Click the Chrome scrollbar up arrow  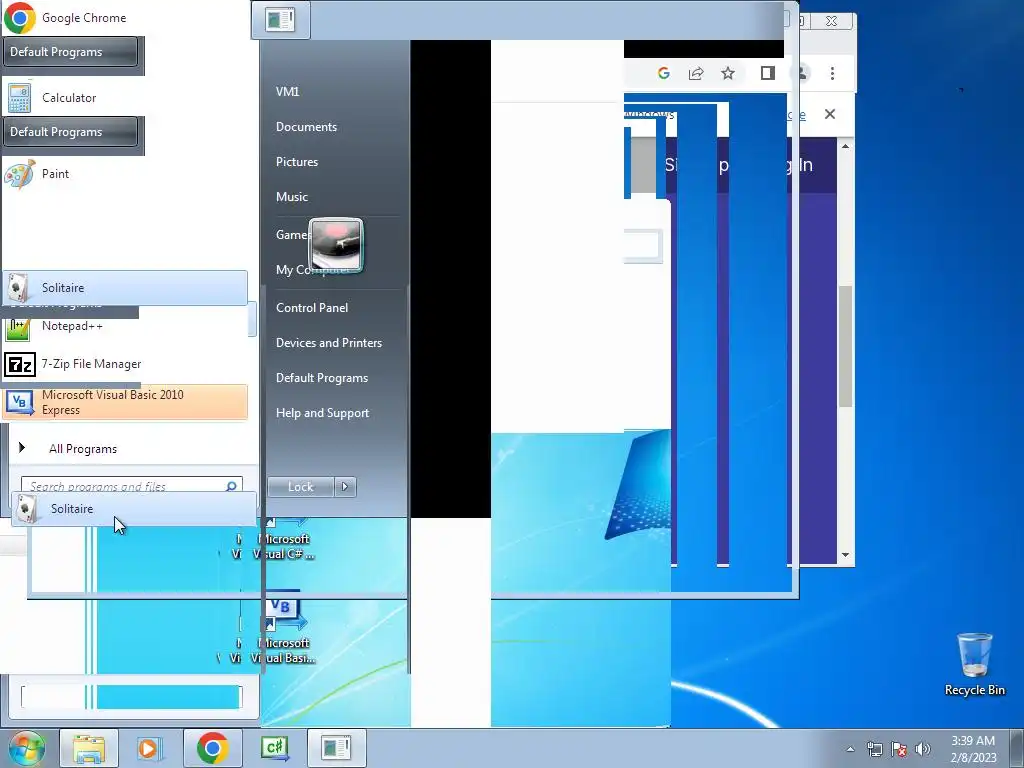point(845,146)
